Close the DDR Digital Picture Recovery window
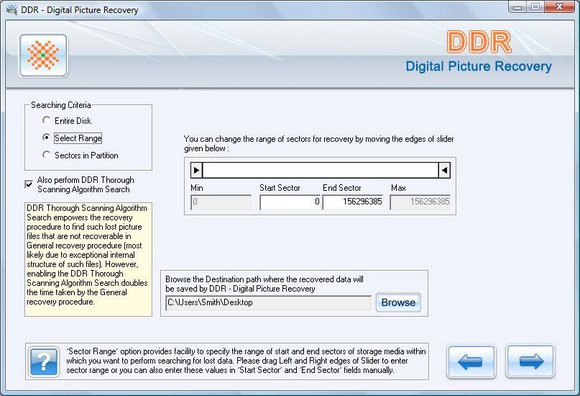The height and width of the screenshot is (396, 580). click(559, 7)
